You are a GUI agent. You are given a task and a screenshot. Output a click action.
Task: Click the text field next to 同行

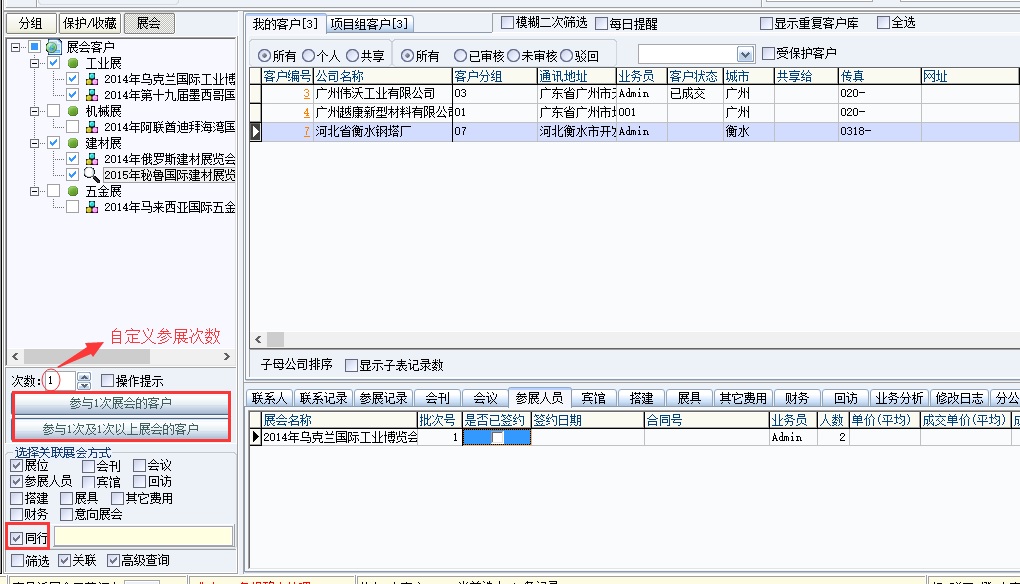point(143,537)
